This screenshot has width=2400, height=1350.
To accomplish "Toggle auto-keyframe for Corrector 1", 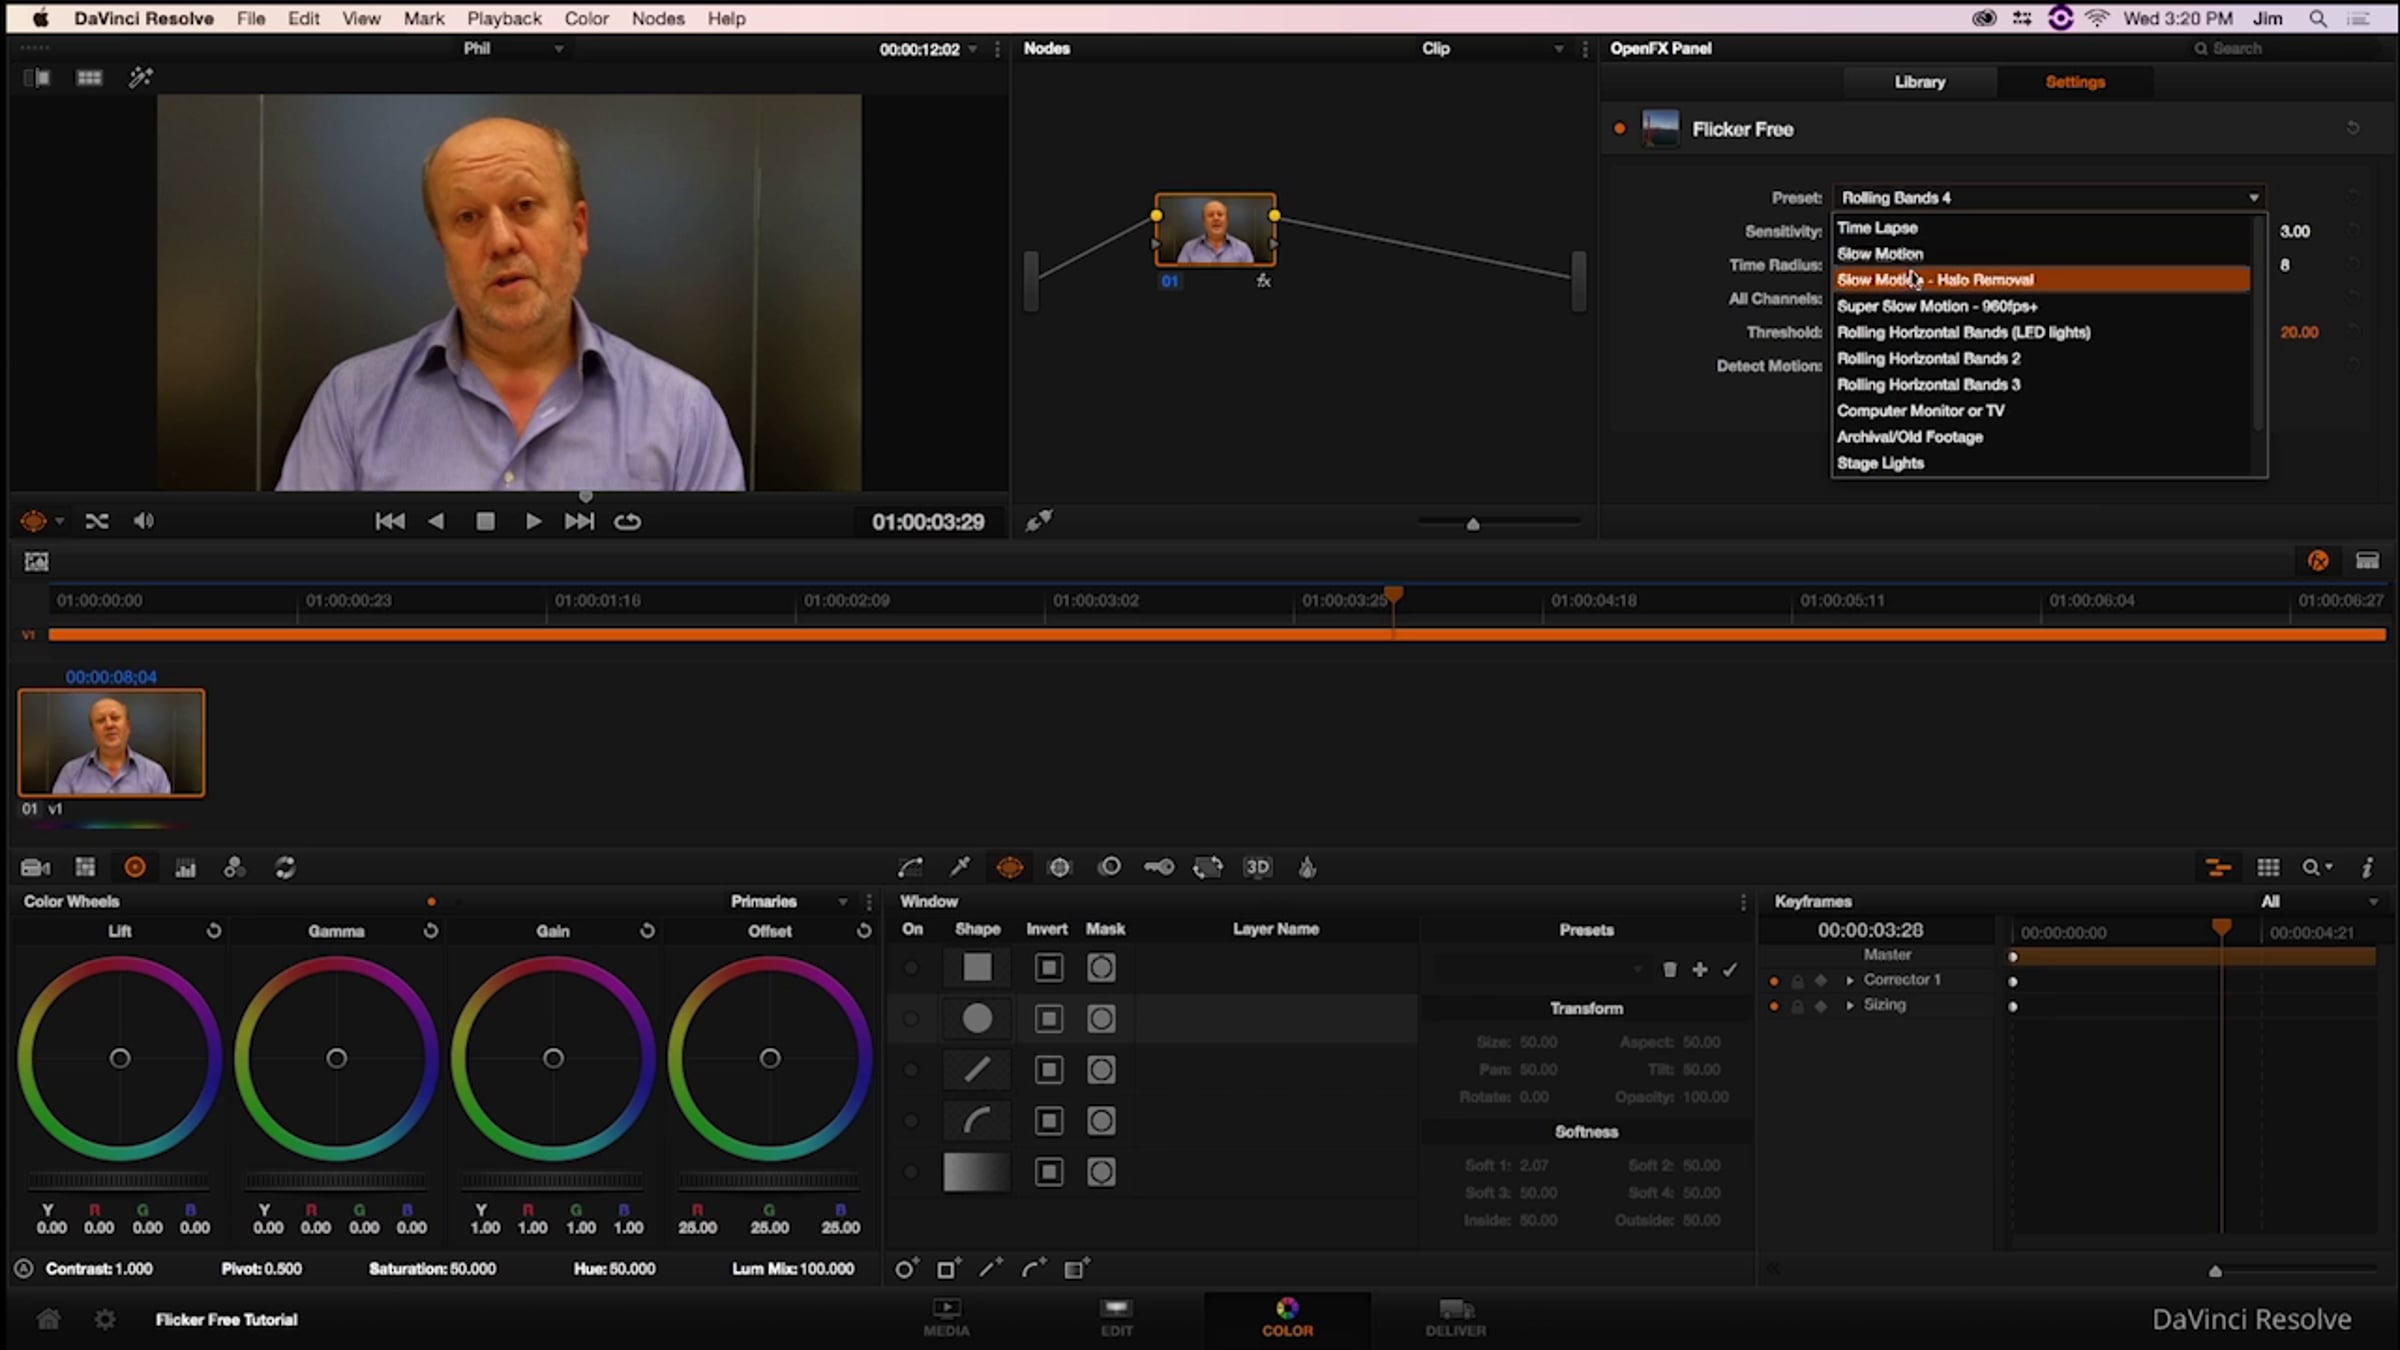I will point(1821,980).
